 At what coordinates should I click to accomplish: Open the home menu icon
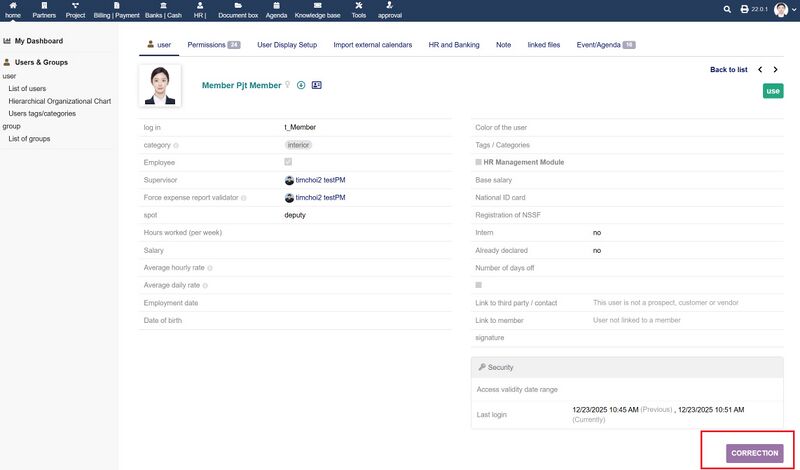tap(13, 6)
